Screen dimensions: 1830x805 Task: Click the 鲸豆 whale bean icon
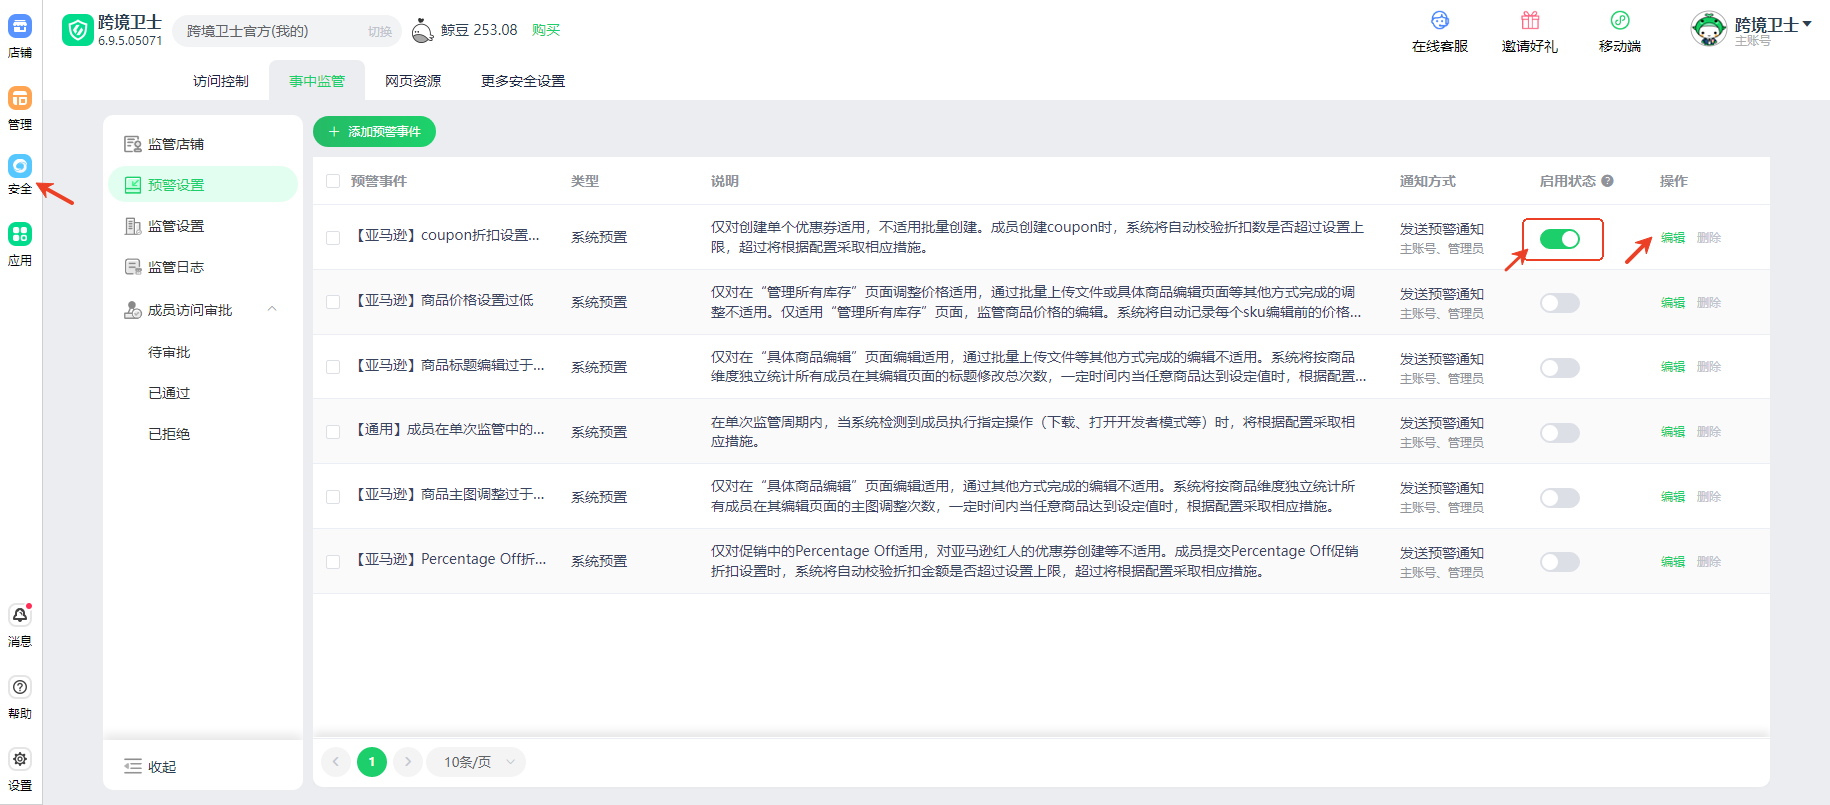point(424,30)
